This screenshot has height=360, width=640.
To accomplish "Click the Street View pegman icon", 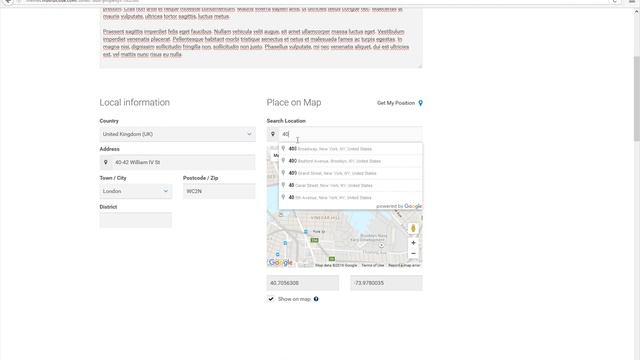I will (x=413, y=229).
